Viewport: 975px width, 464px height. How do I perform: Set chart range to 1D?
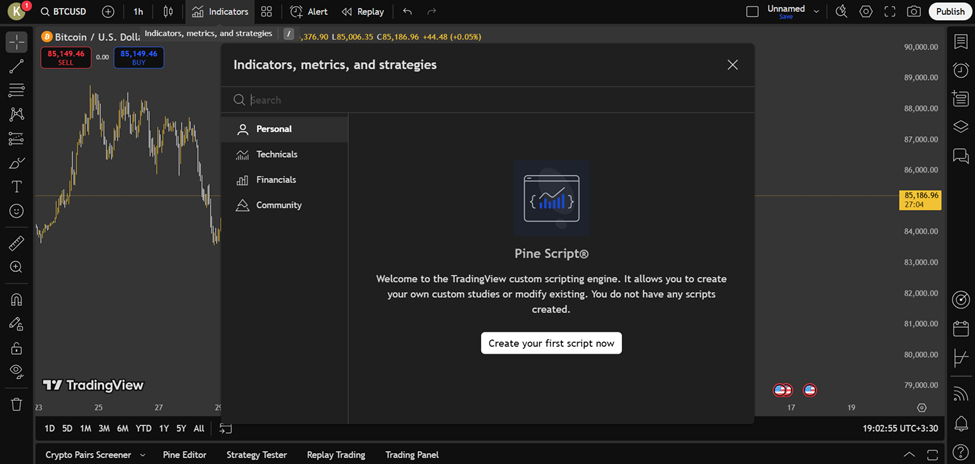50,429
